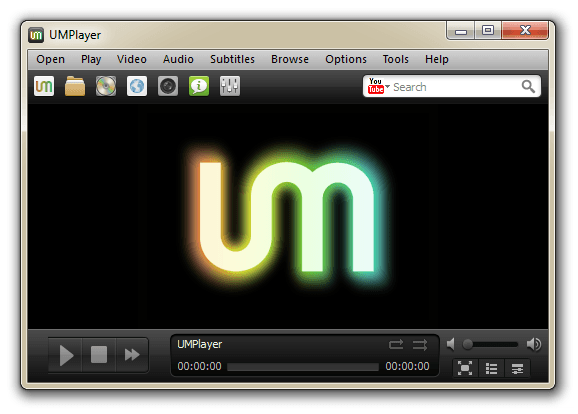
Task: Stop playback with the Stop button
Action: click(x=99, y=355)
